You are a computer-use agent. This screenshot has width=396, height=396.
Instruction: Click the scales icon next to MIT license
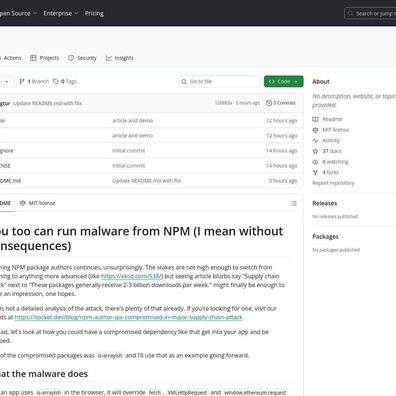point(315,130)
